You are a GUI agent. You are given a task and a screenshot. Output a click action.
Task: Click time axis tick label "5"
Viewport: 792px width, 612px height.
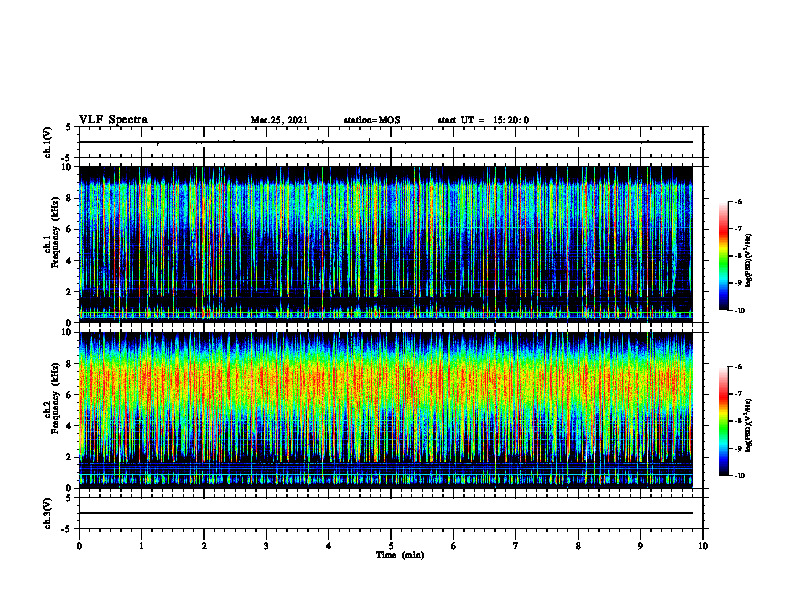click(x=391, y=546)
